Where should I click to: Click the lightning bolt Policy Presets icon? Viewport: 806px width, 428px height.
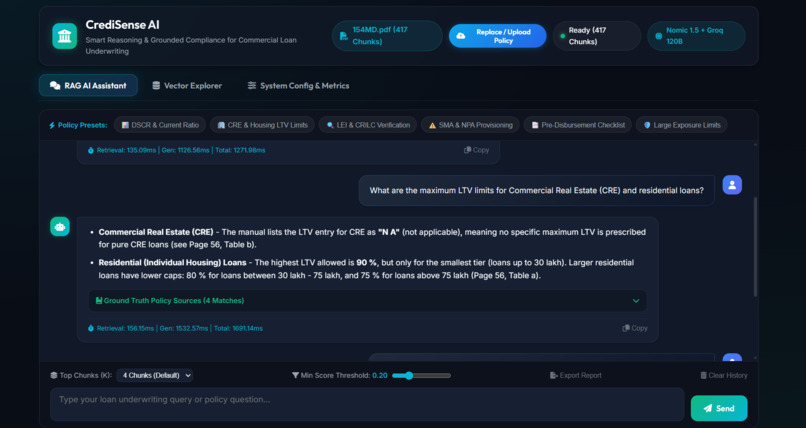pyautogui.click(x=52, y=125)
